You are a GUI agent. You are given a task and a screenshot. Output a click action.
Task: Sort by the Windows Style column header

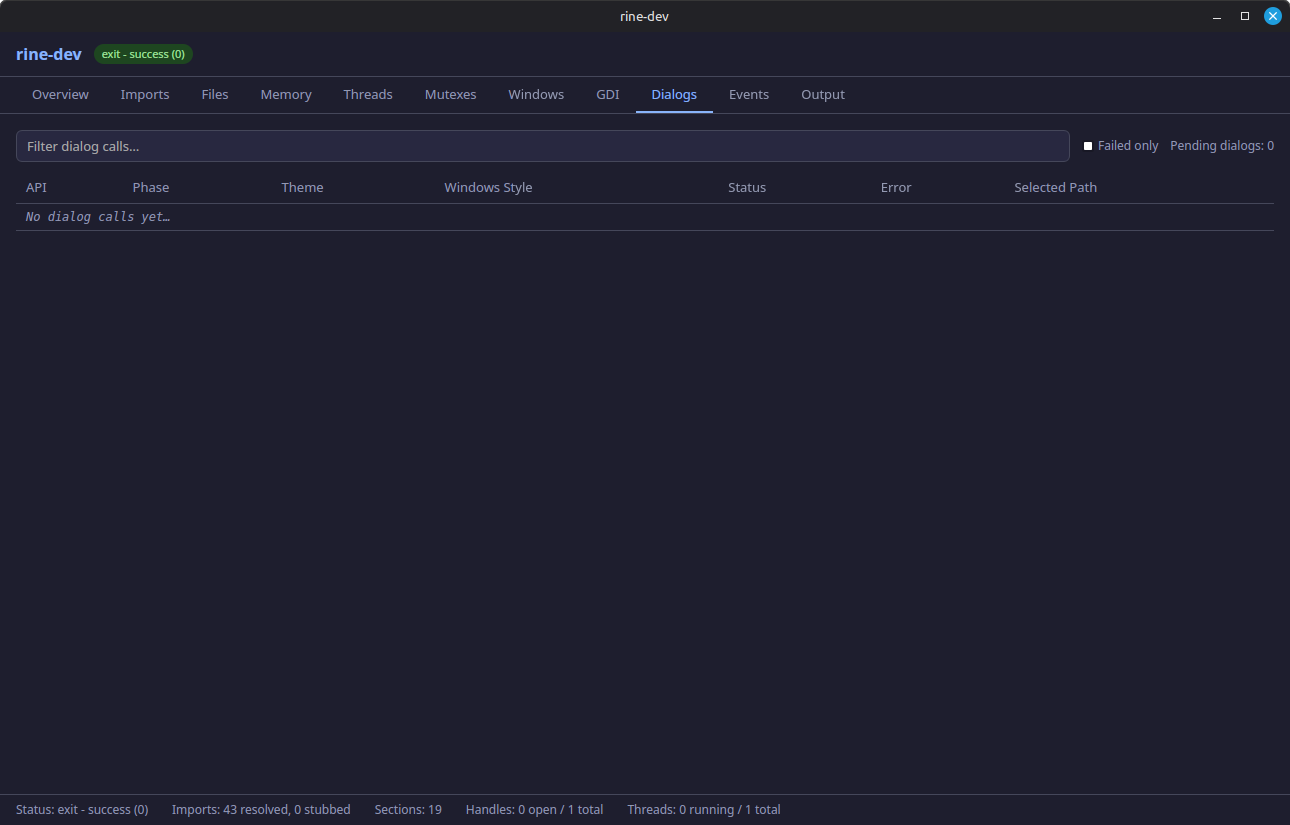[x=488, y=187]
